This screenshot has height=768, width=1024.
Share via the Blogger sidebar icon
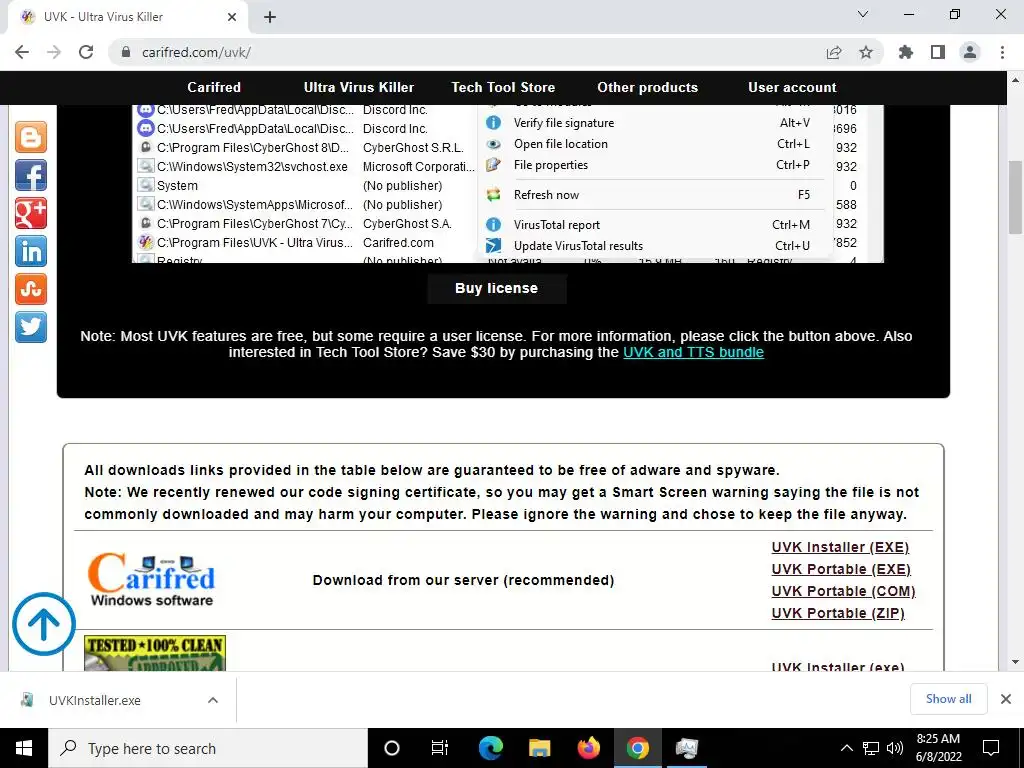tap(31, 137)
